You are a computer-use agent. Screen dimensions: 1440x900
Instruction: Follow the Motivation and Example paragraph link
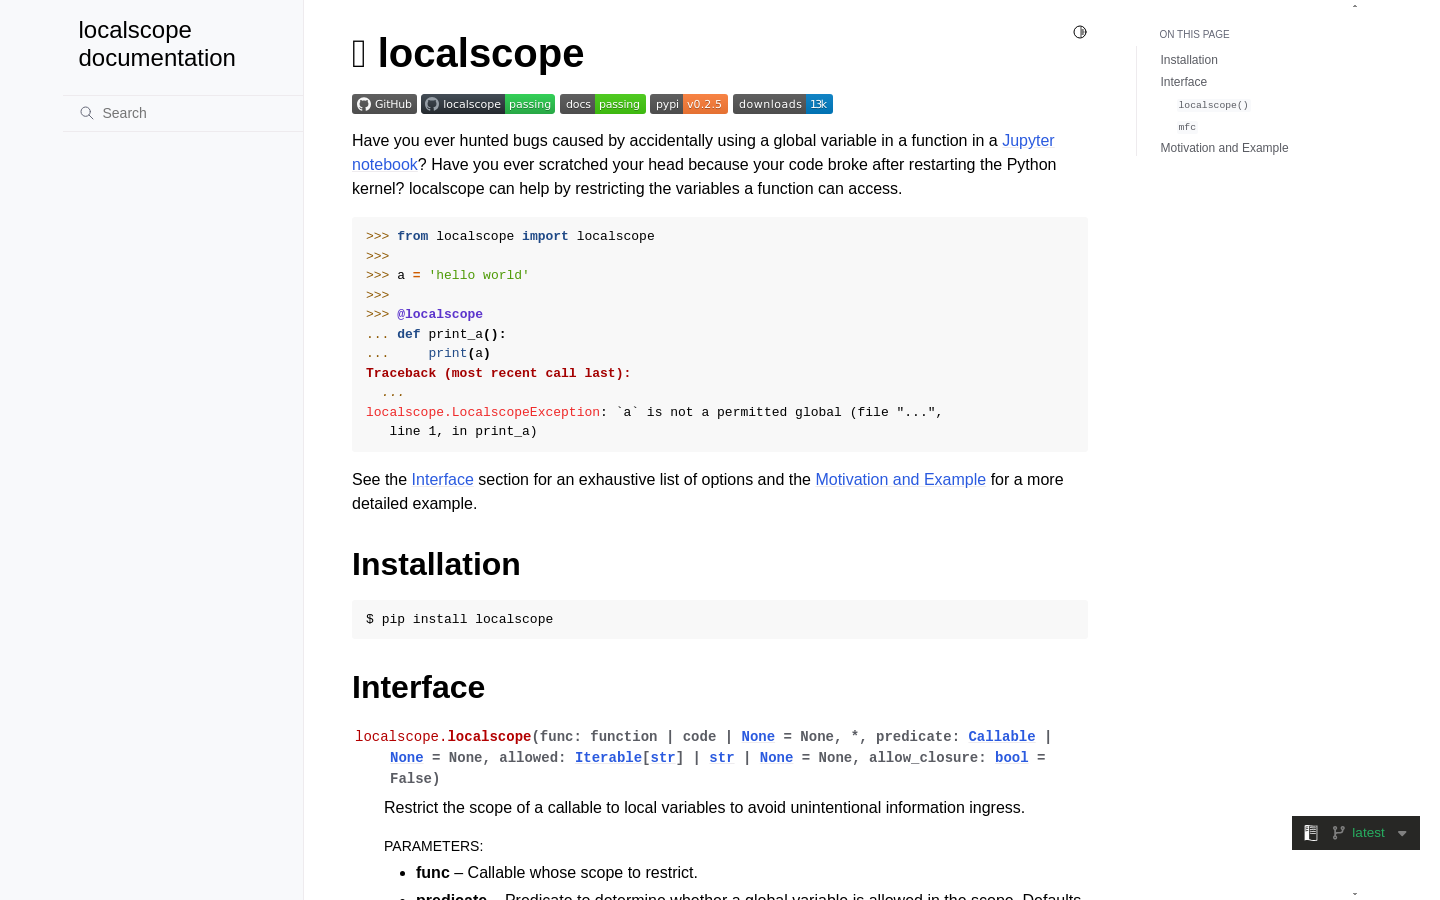tap(900, 480)
